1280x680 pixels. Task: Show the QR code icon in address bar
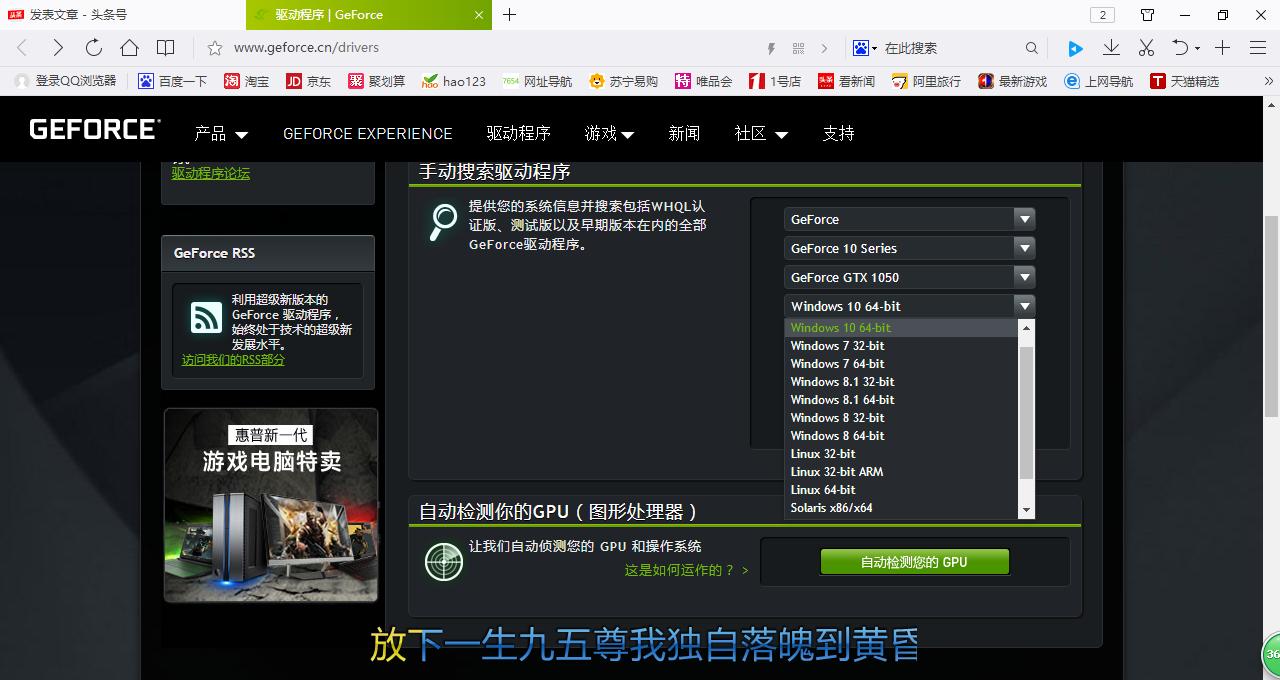[x=798, y=48]
